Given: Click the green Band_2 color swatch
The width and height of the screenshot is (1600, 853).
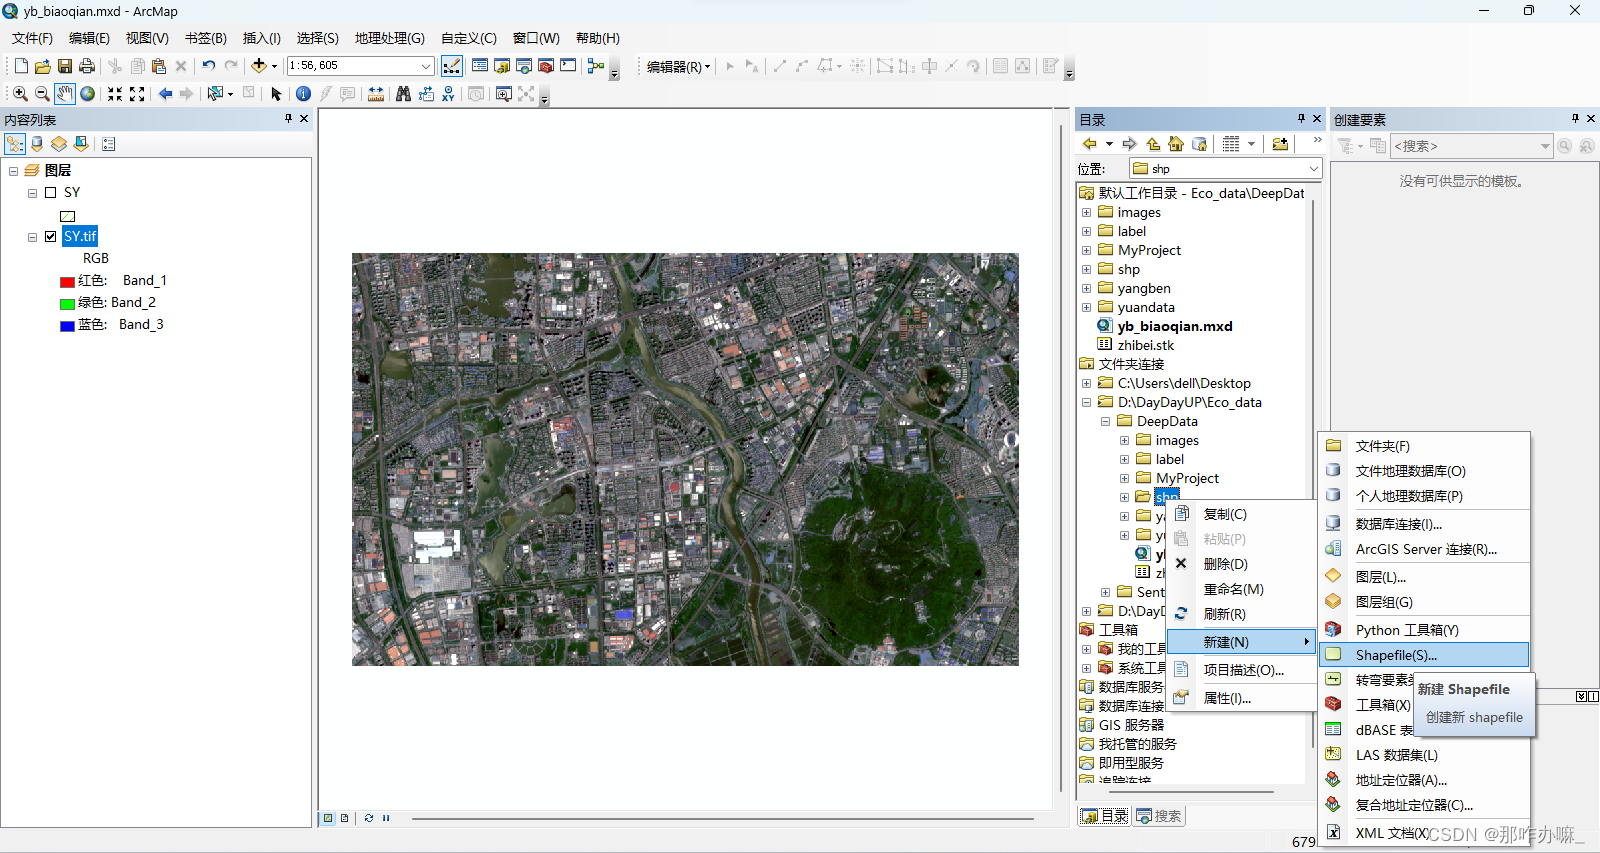Looking at the screenshot, I should click(x=67, y=304).
